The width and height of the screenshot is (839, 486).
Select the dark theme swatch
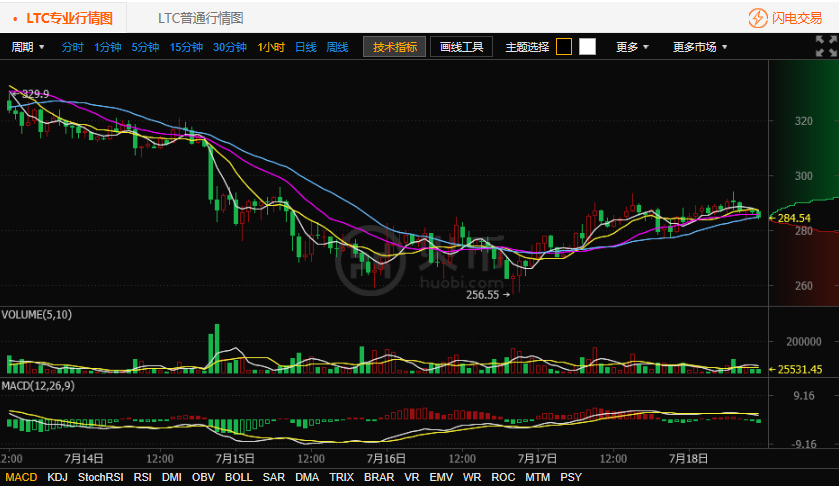(564, 47)
